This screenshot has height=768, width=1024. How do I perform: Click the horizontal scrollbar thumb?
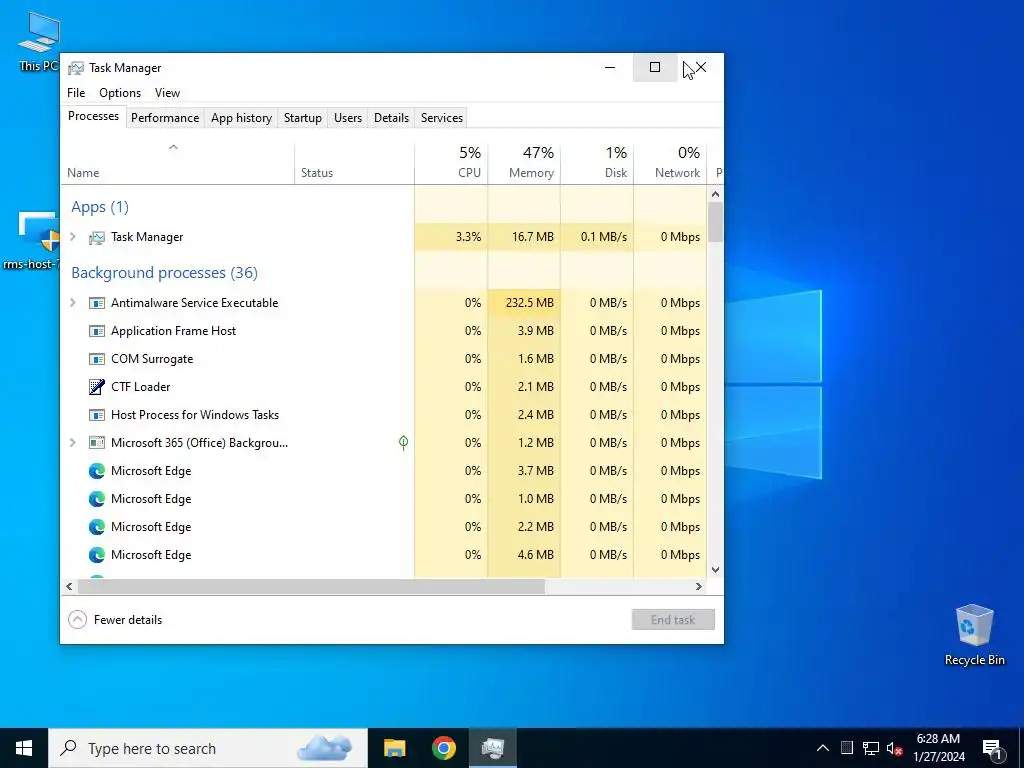coord(311,586)
